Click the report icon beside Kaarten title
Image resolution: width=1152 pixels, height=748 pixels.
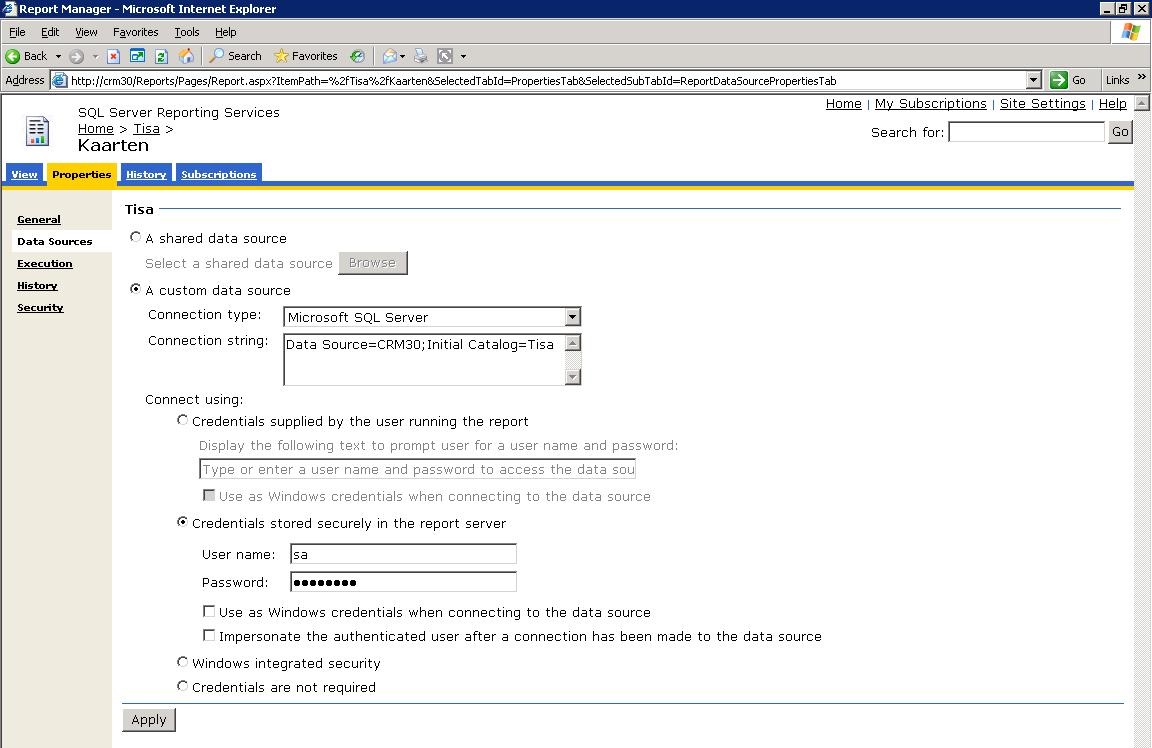37,131
